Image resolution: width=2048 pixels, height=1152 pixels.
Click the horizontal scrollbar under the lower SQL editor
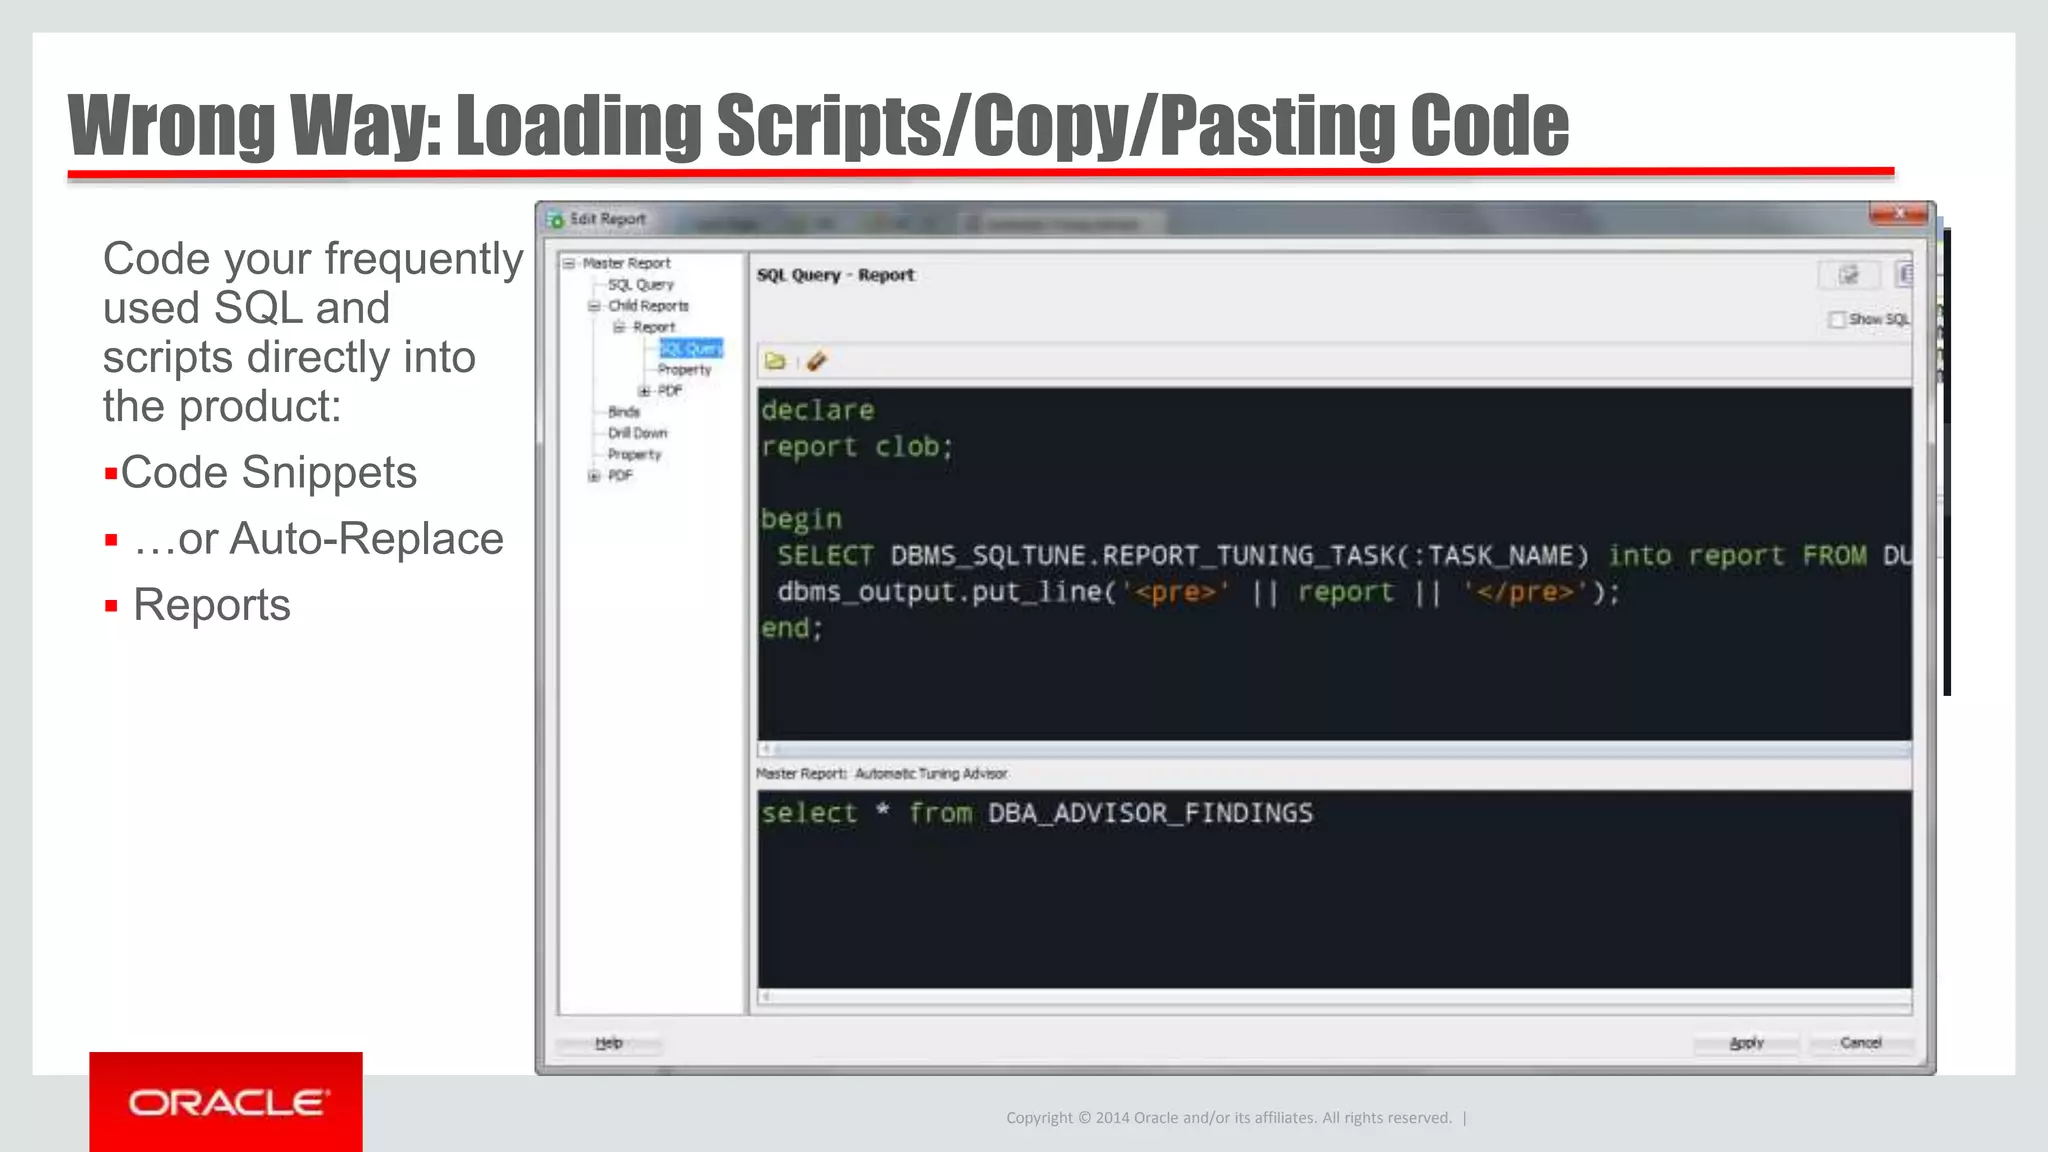[x=1334, y=997]
